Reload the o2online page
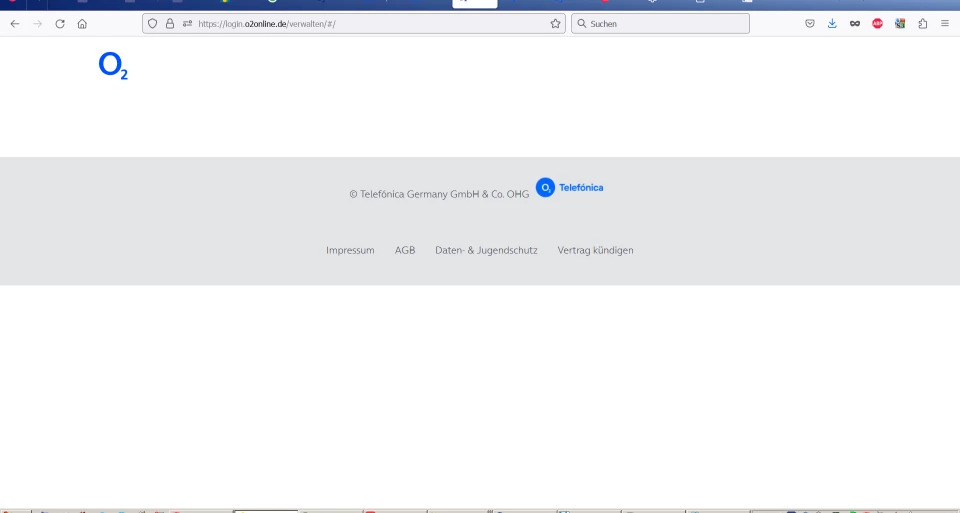Image resolution: width=960 pixels, height=513 pixels. click(x=60, y=24)
